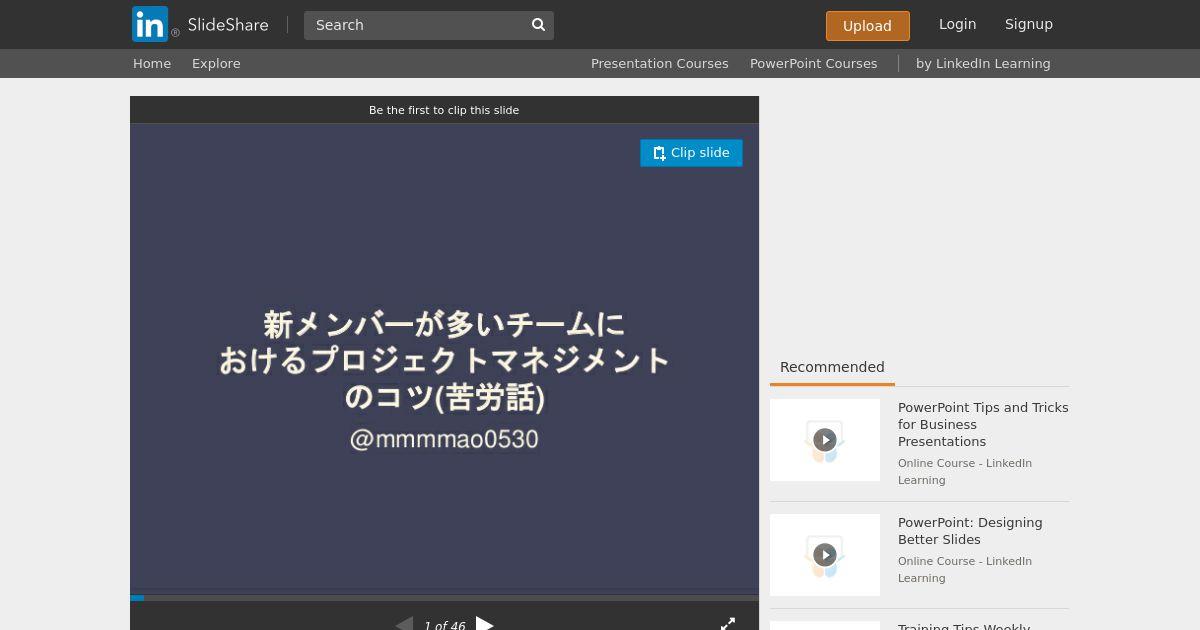Click the '1 of 46' slide counter

pos(444,625)
